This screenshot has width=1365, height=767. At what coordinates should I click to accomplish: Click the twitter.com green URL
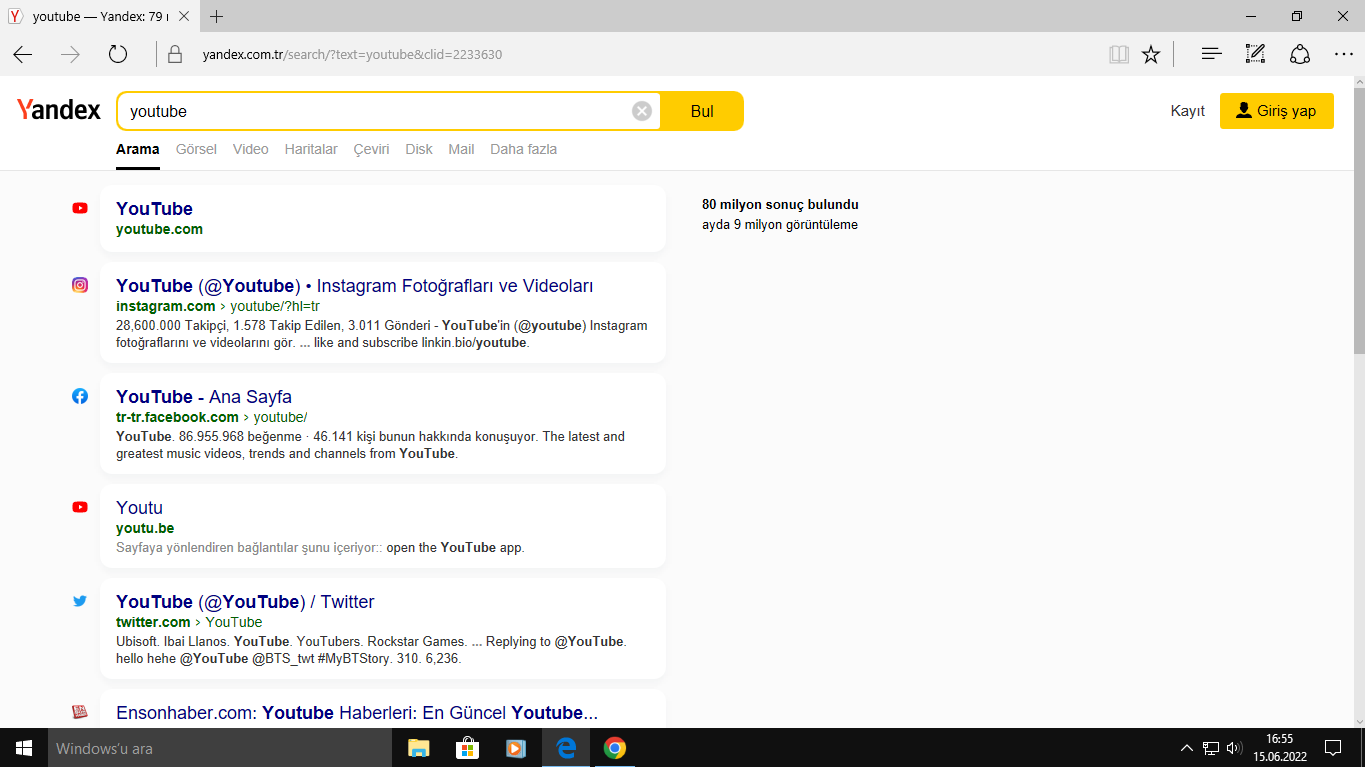(x=153, y=622)
